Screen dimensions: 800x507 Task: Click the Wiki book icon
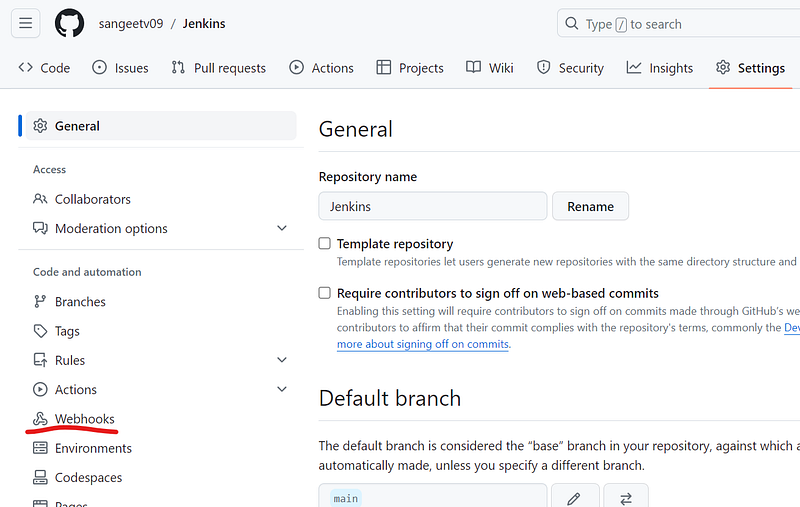coord(473,67)
